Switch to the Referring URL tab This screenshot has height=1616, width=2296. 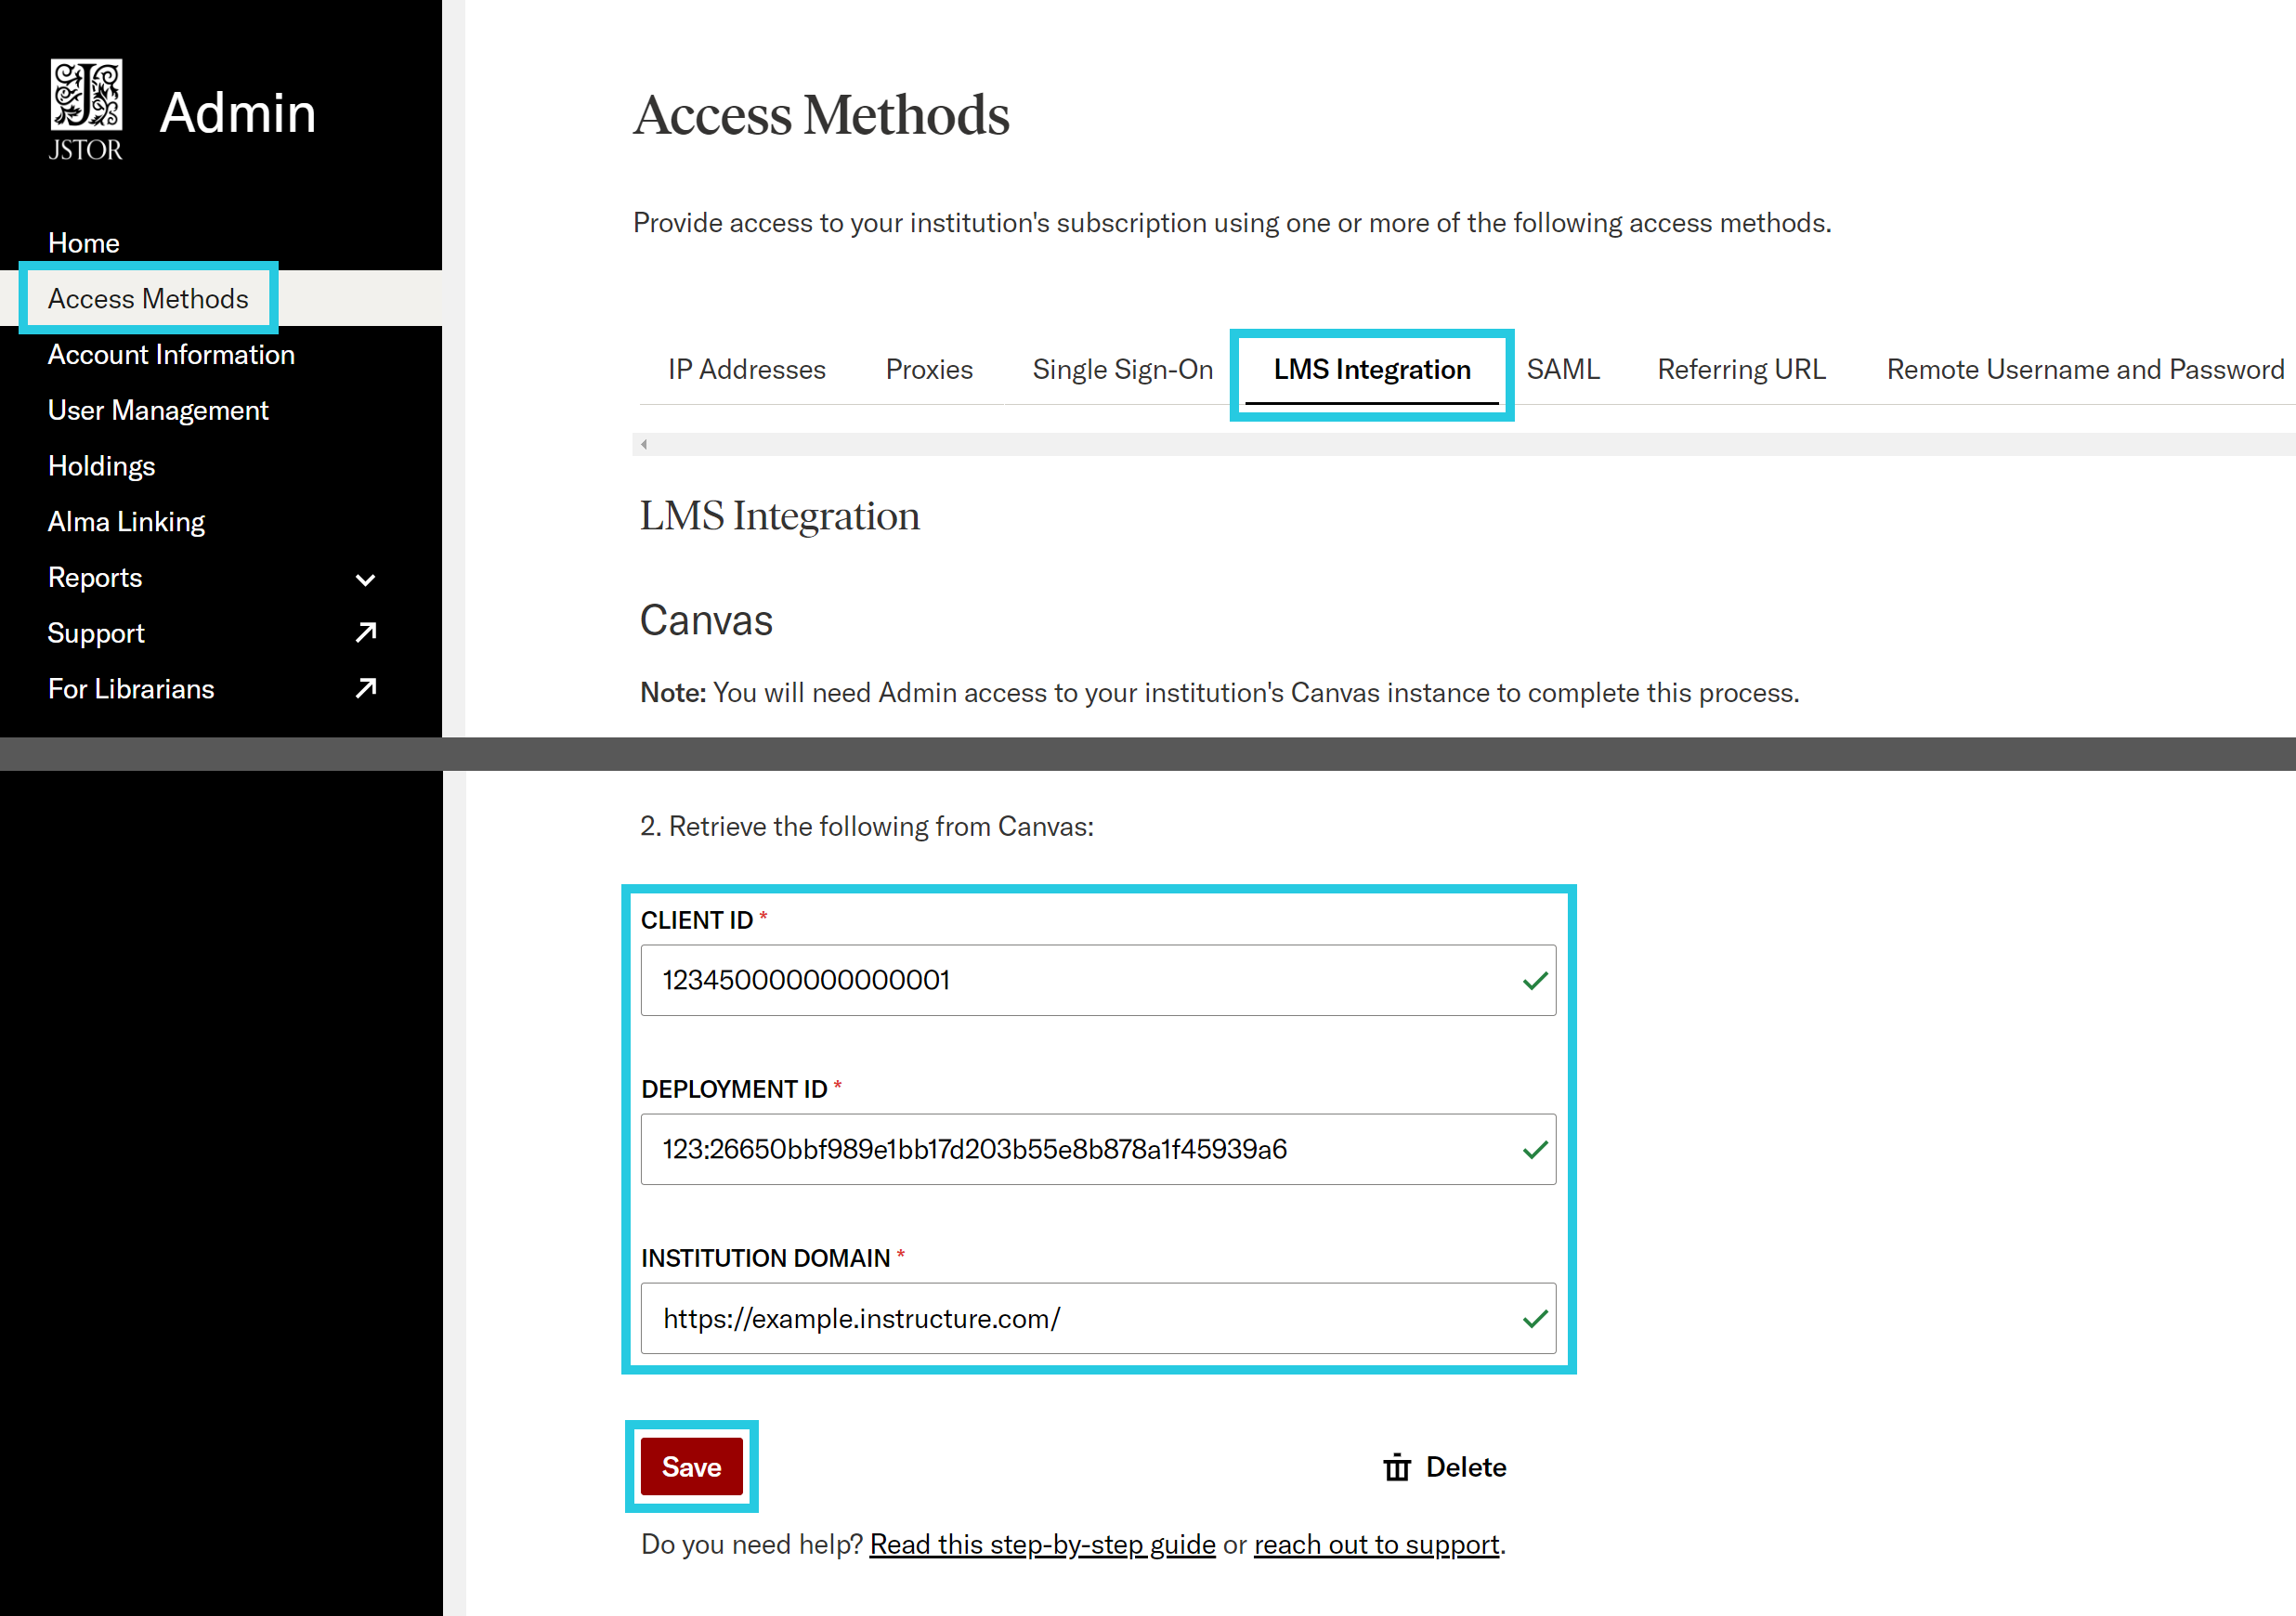1742,369
